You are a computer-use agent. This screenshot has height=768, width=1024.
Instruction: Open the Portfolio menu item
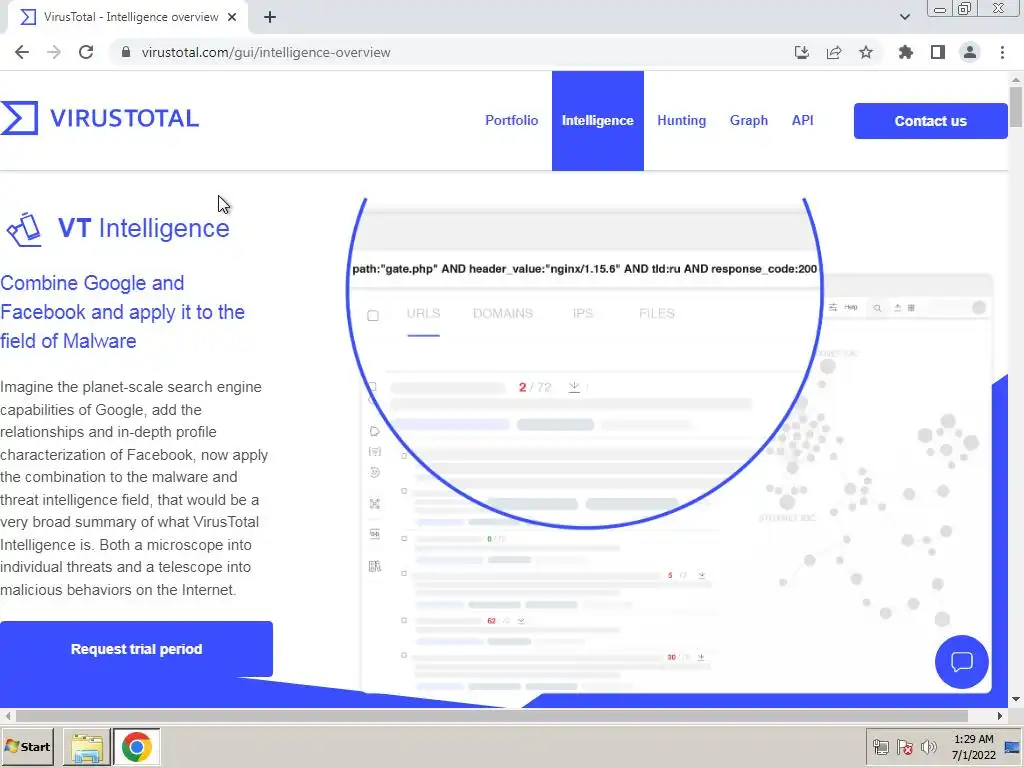click(511, 120)
